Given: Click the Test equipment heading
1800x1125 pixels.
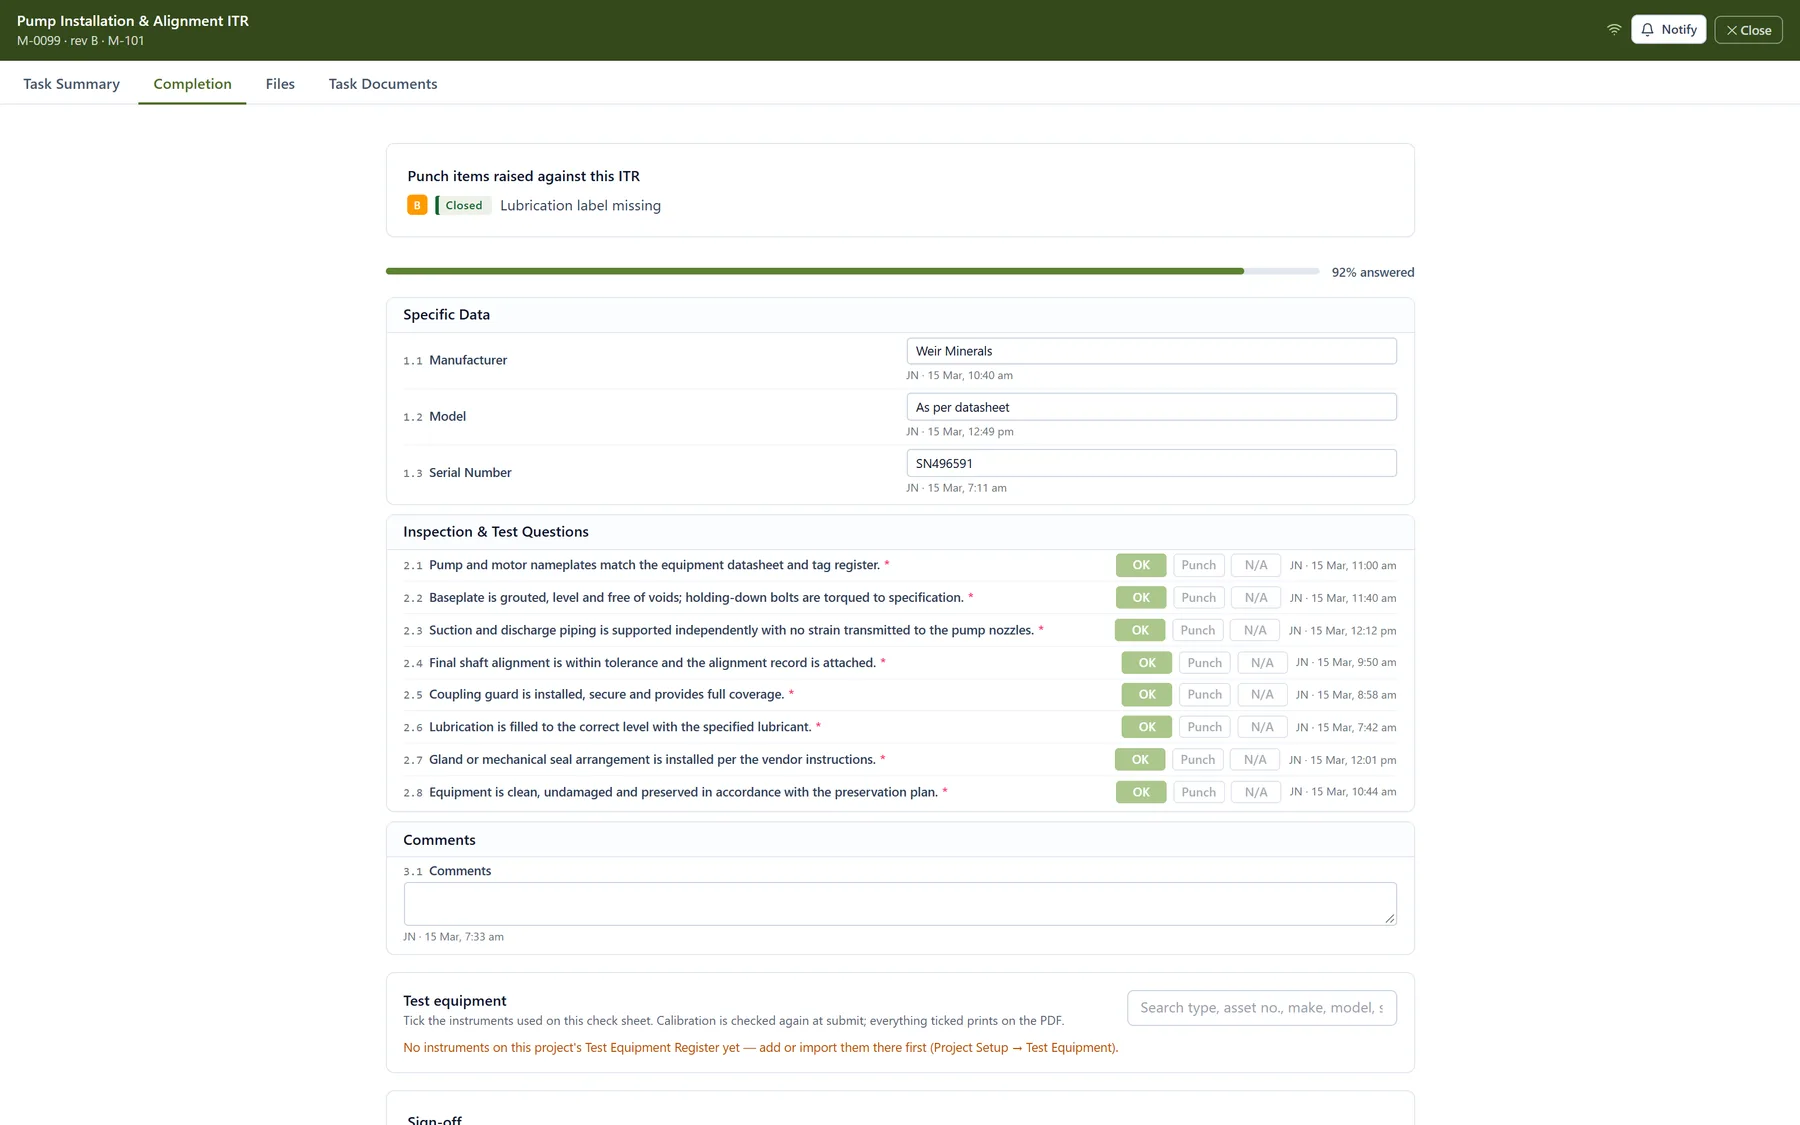Looking at the screenshot, I should coord(455,1001).
